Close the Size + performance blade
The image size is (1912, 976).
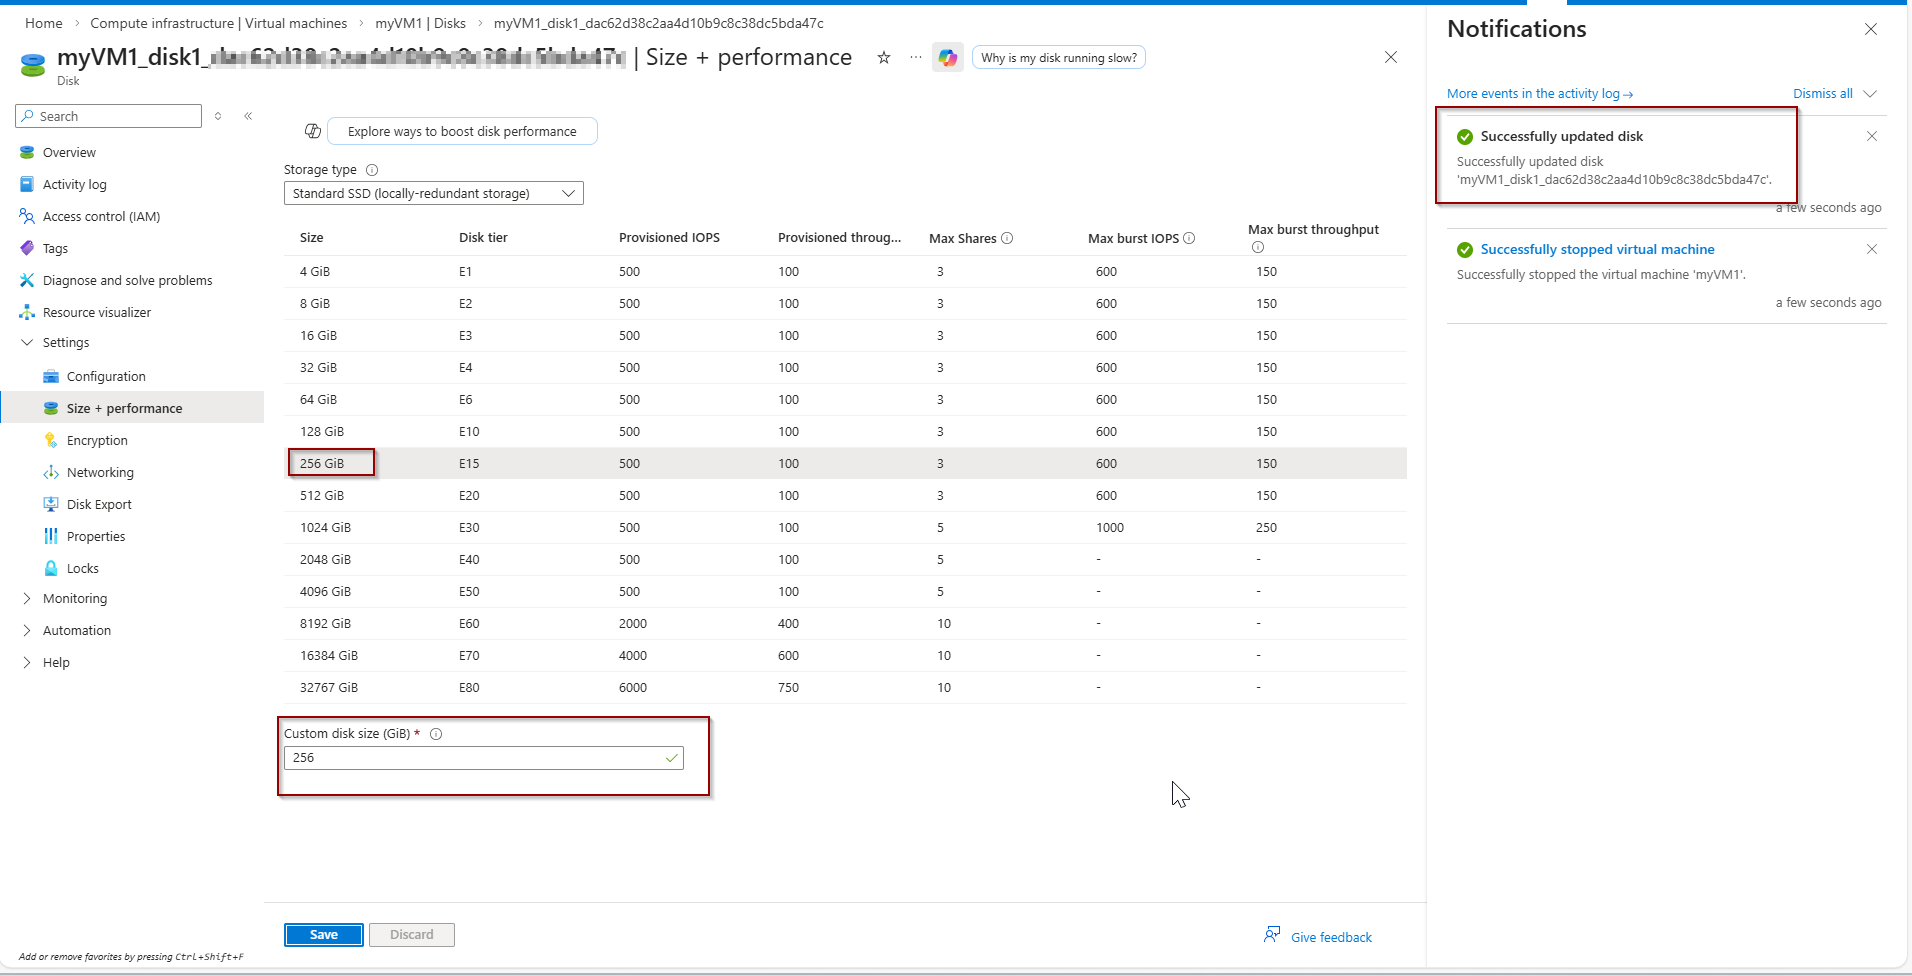coord(1391,57)
